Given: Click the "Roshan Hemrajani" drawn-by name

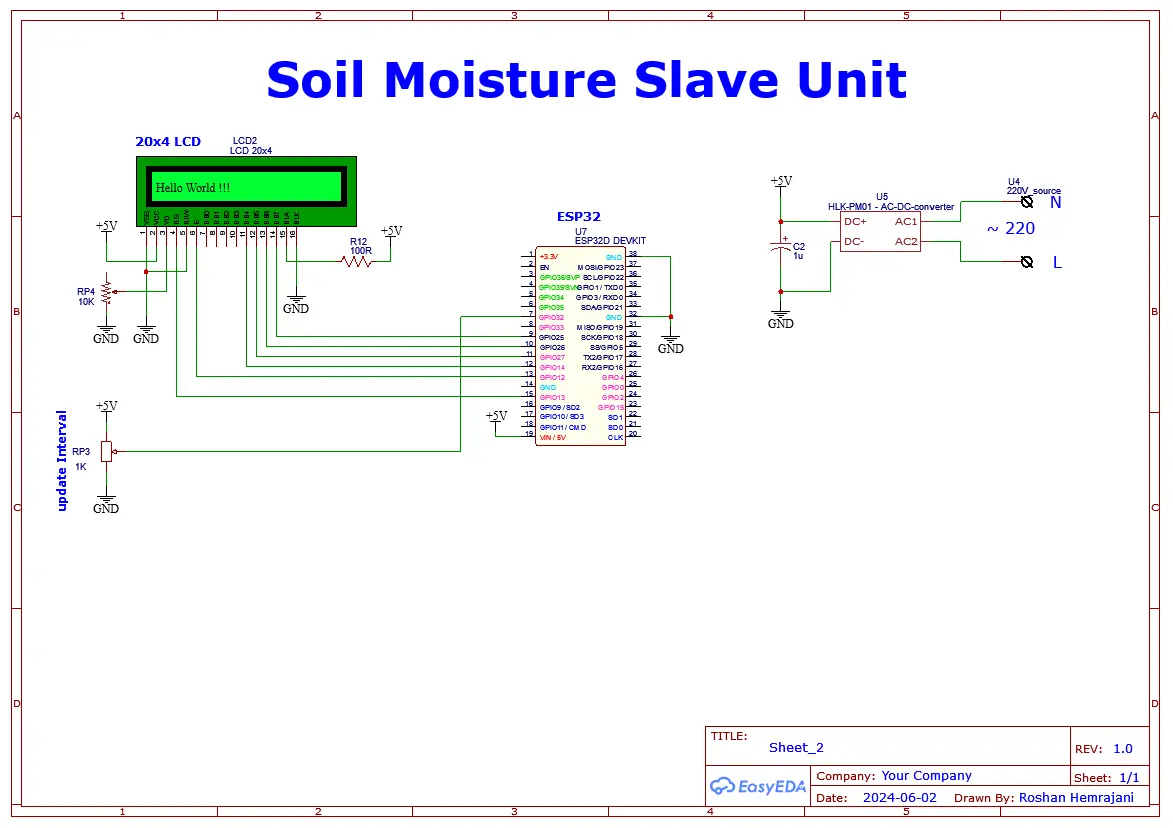Looking at the screenshot, I should click(x=1076, y=797).
